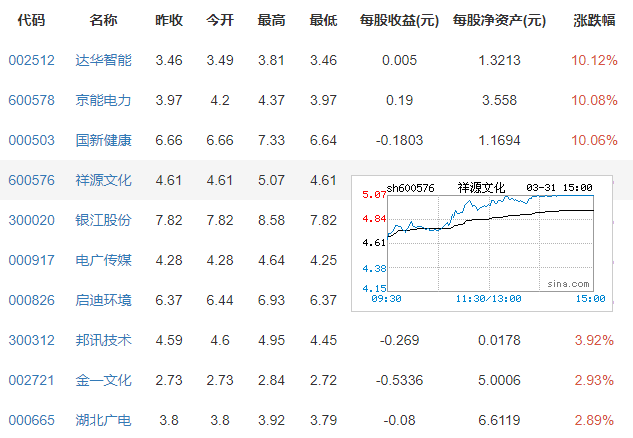Open 国新健康 stock name link
The width and height of the screenshot is (633, 438).
pos(103,140)
